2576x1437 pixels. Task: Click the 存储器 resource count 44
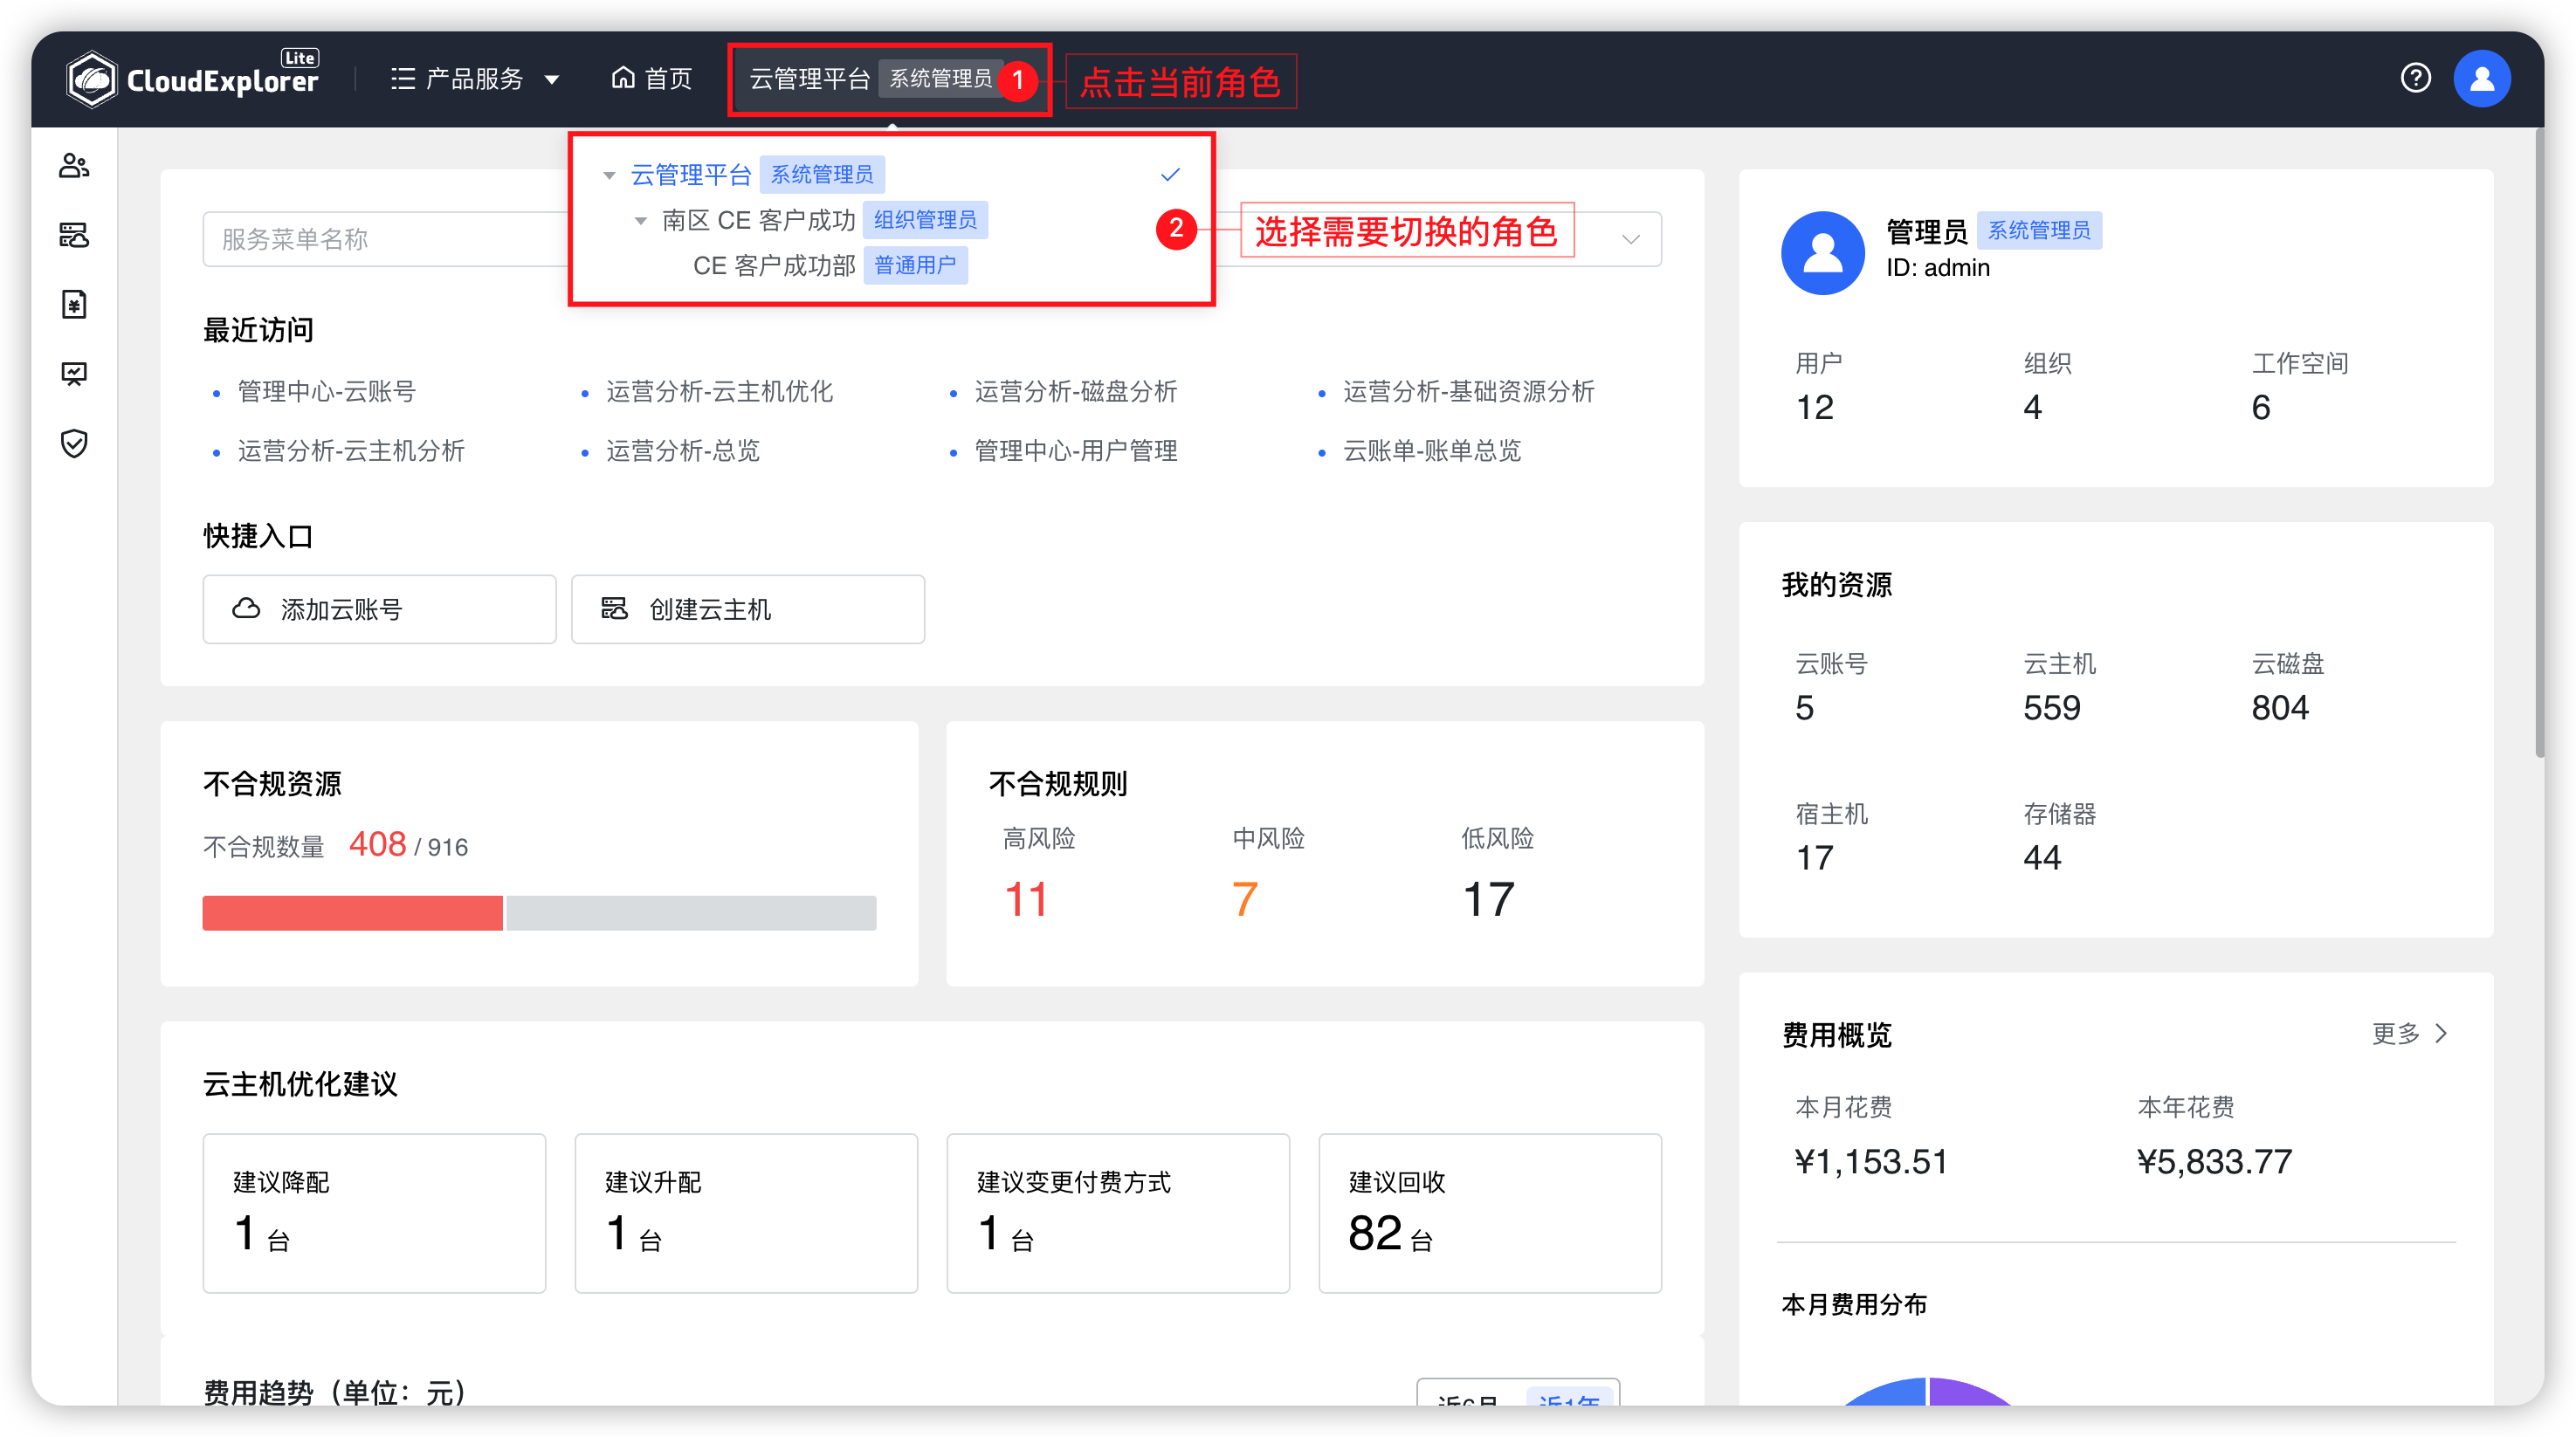tap(2042, 858)
